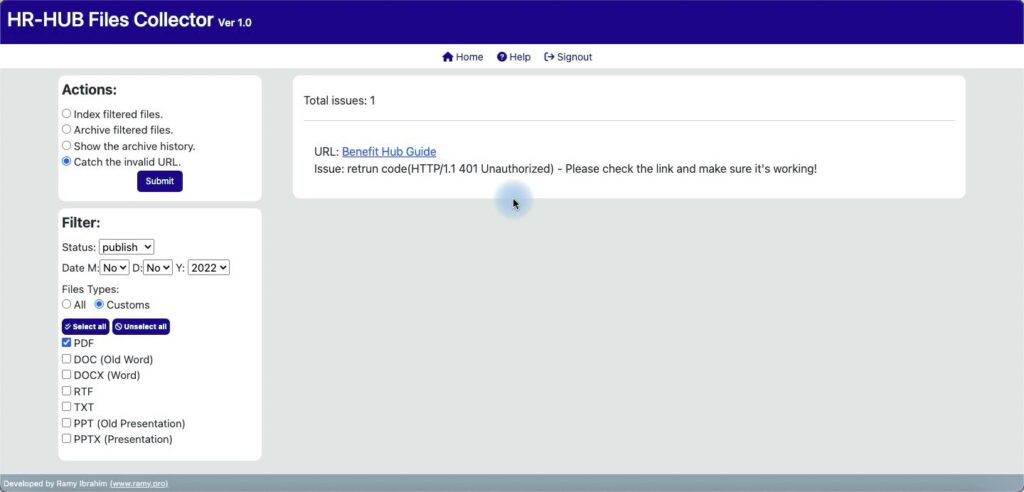The width and height of the screenshot is (1024, 492).
Task: Check the DOCX (Word) checkbox
Action: (x=66, y=374)
